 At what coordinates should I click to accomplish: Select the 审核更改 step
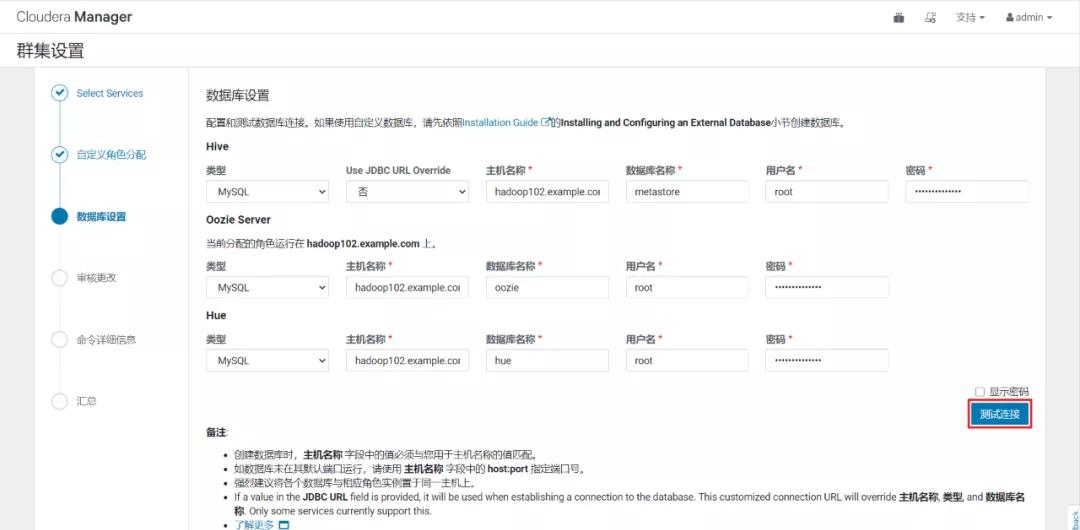tap(96, 278)
